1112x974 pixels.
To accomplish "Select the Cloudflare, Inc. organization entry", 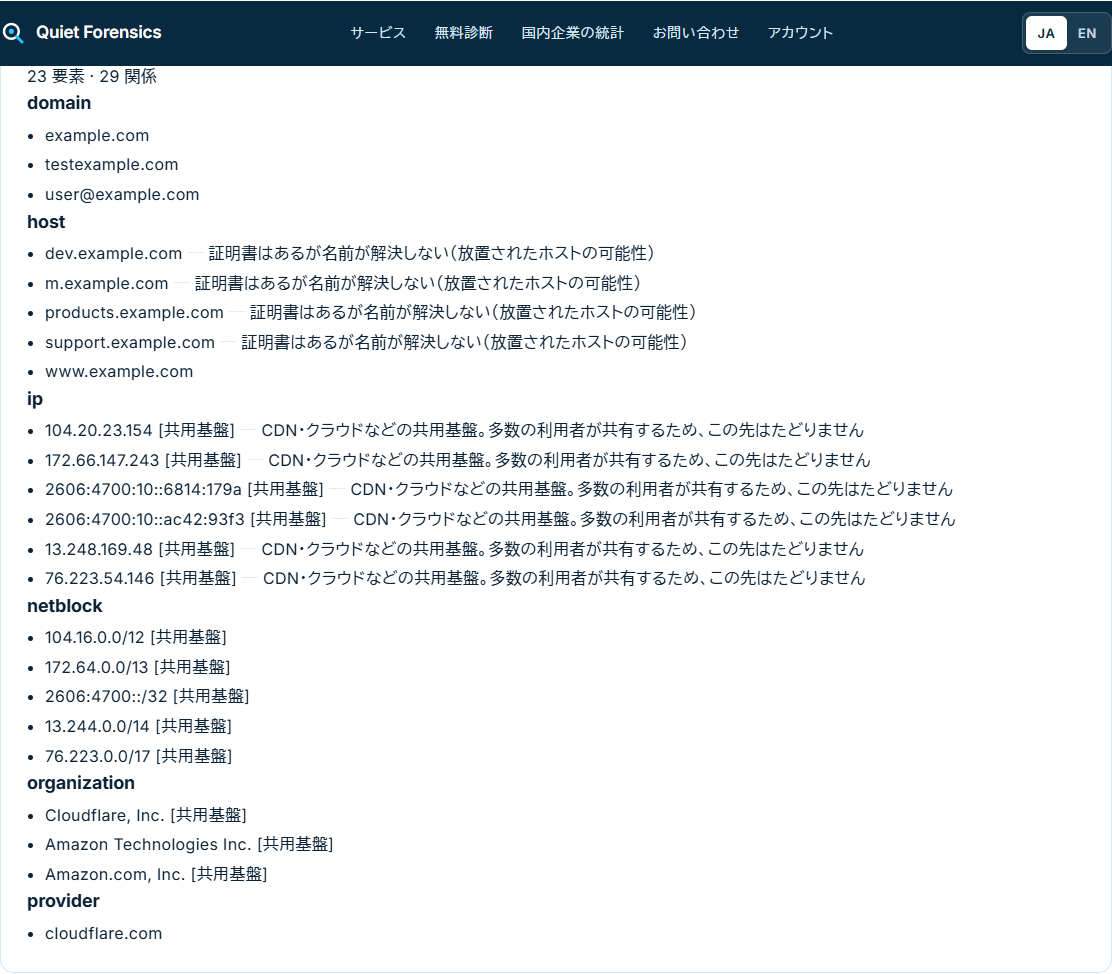I will [x=145, y=816].
